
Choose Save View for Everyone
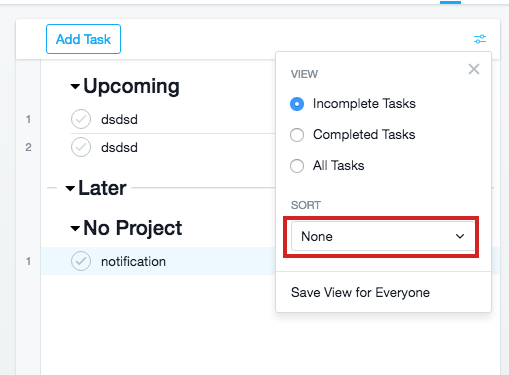pyautogui.click(x=360, y=293)
